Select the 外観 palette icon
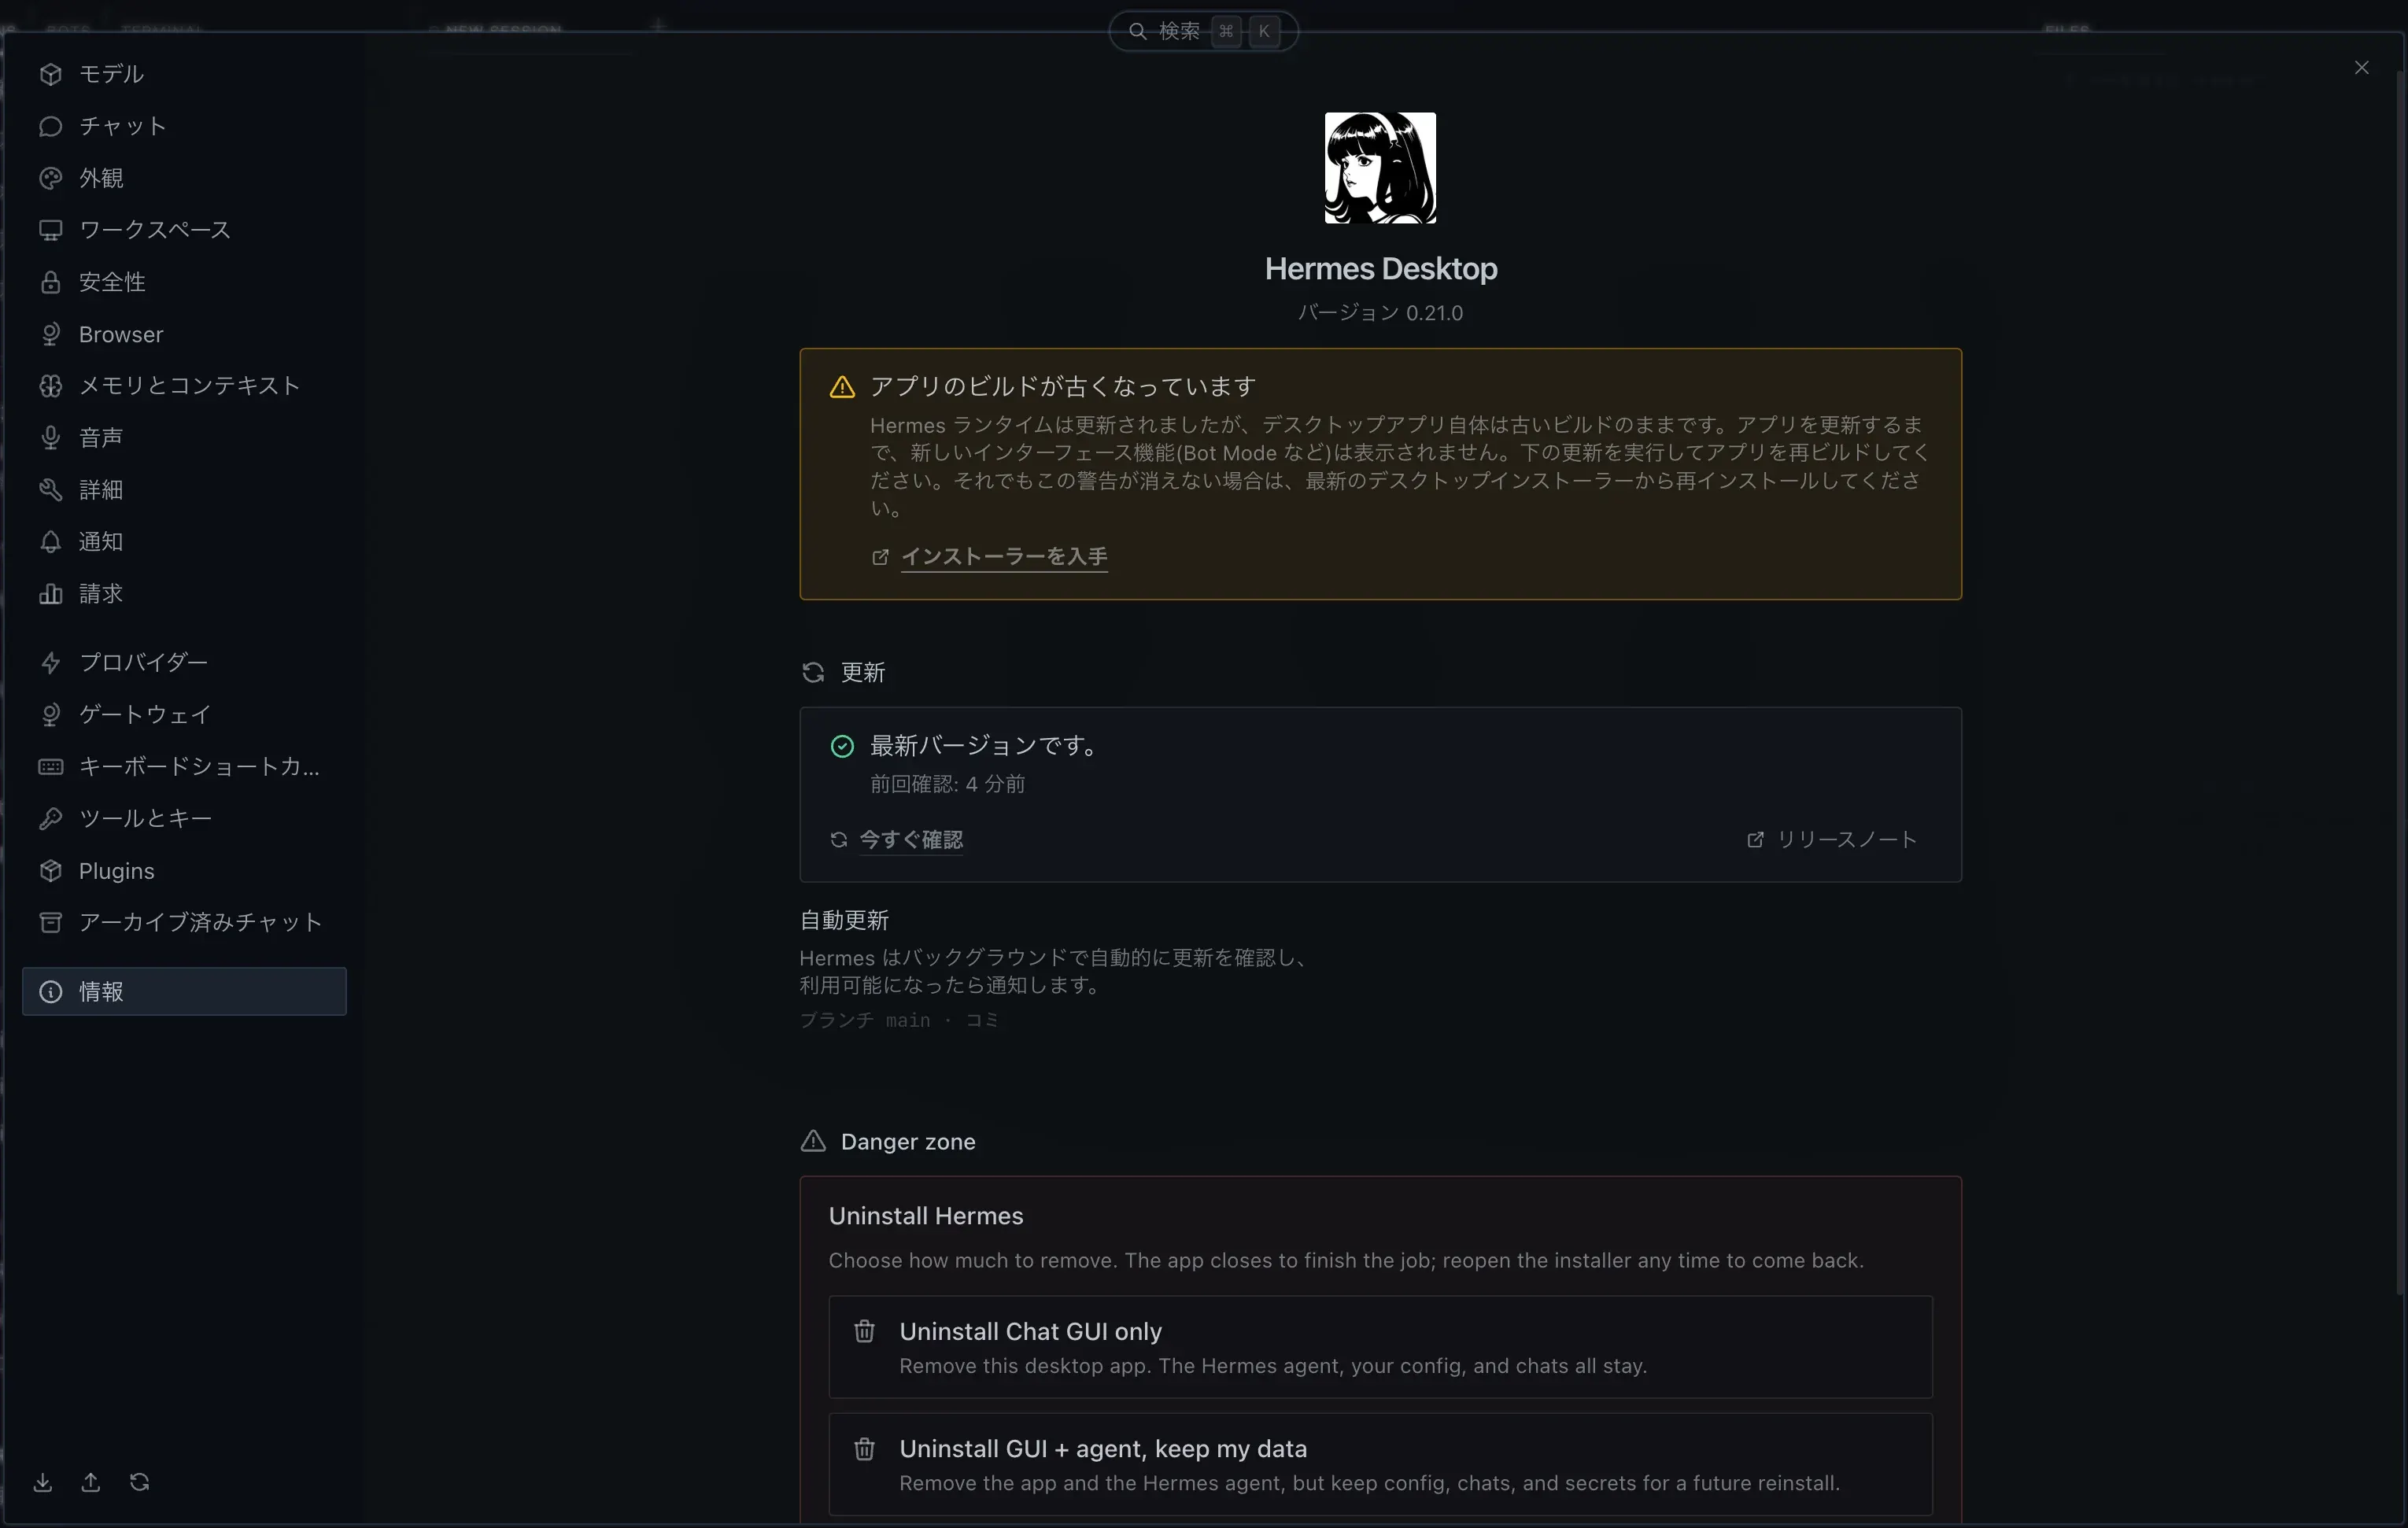2408x1528 pixels. pyautogui.click(x=50, y=178)
